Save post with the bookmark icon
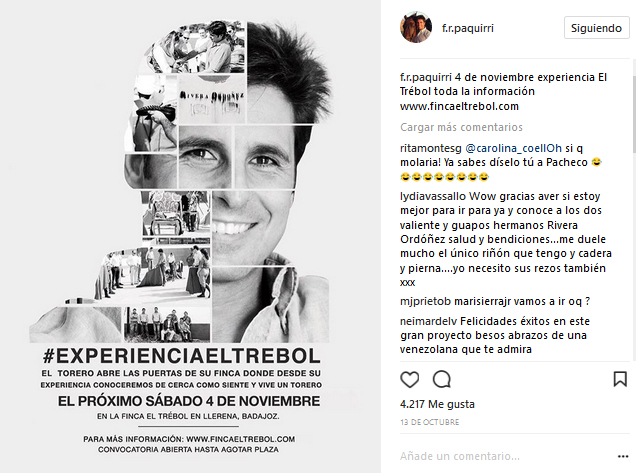The image size is (636, 473). pyautogui.click(x=620, y=380)
